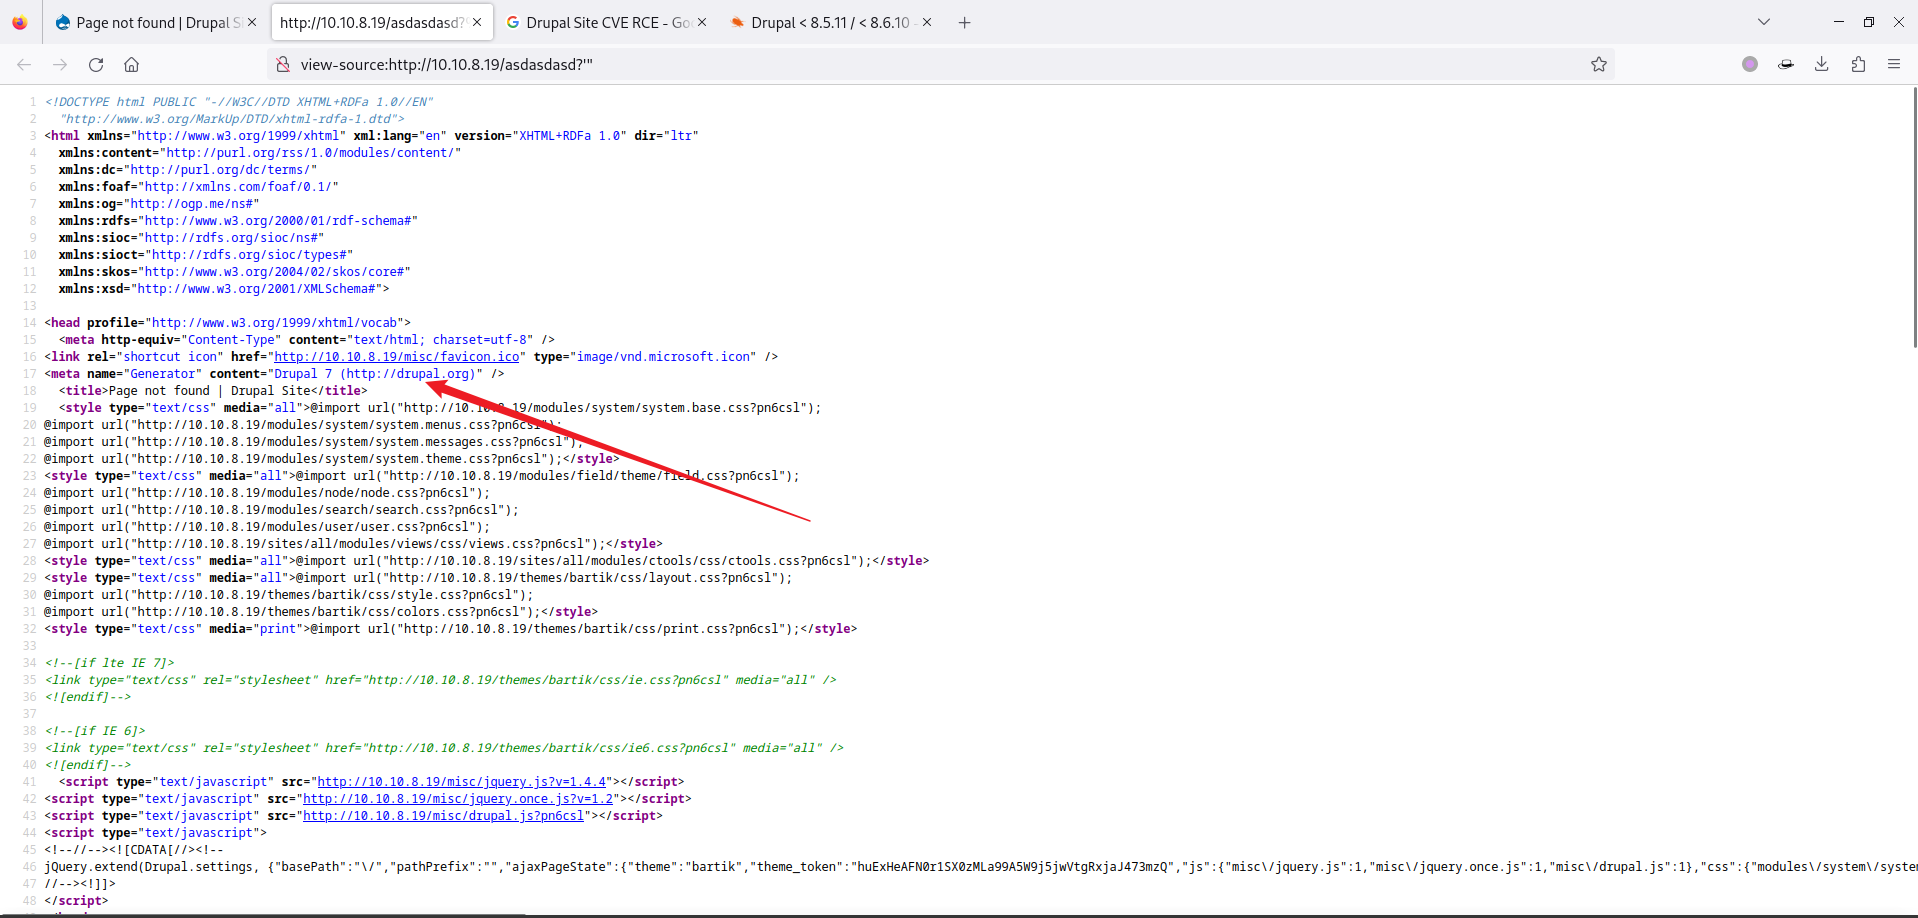Open the Downloads panel
Image resolution: width=1918 pixels, height=918 pixels.
point(1822,64)
